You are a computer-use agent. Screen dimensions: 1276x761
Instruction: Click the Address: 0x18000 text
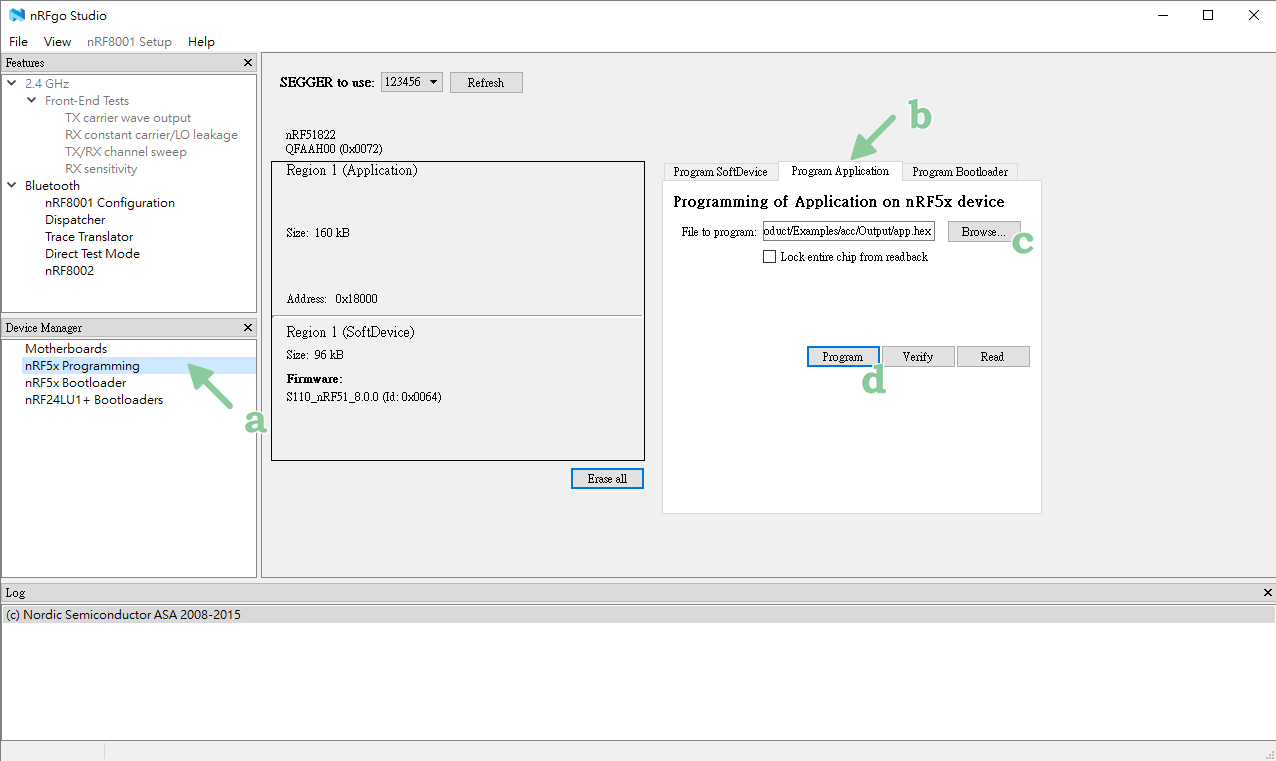[x=332, y=299]
